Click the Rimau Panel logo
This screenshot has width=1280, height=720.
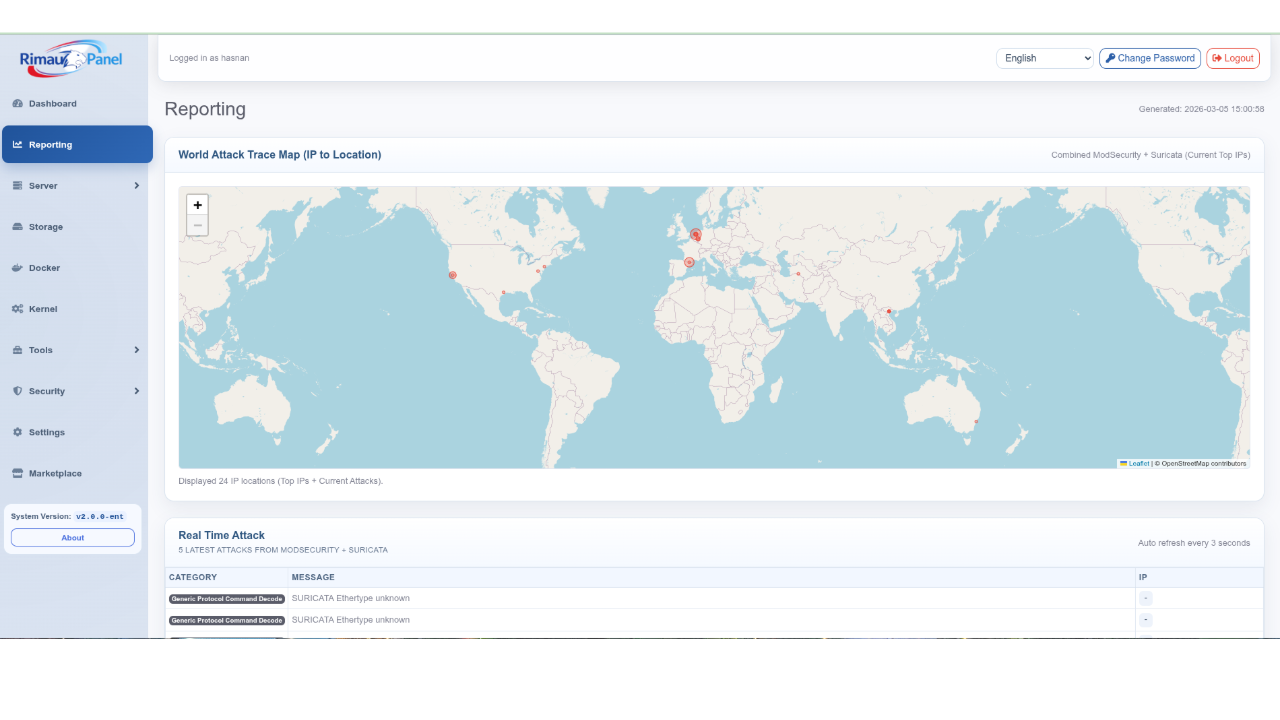(71, 57)
